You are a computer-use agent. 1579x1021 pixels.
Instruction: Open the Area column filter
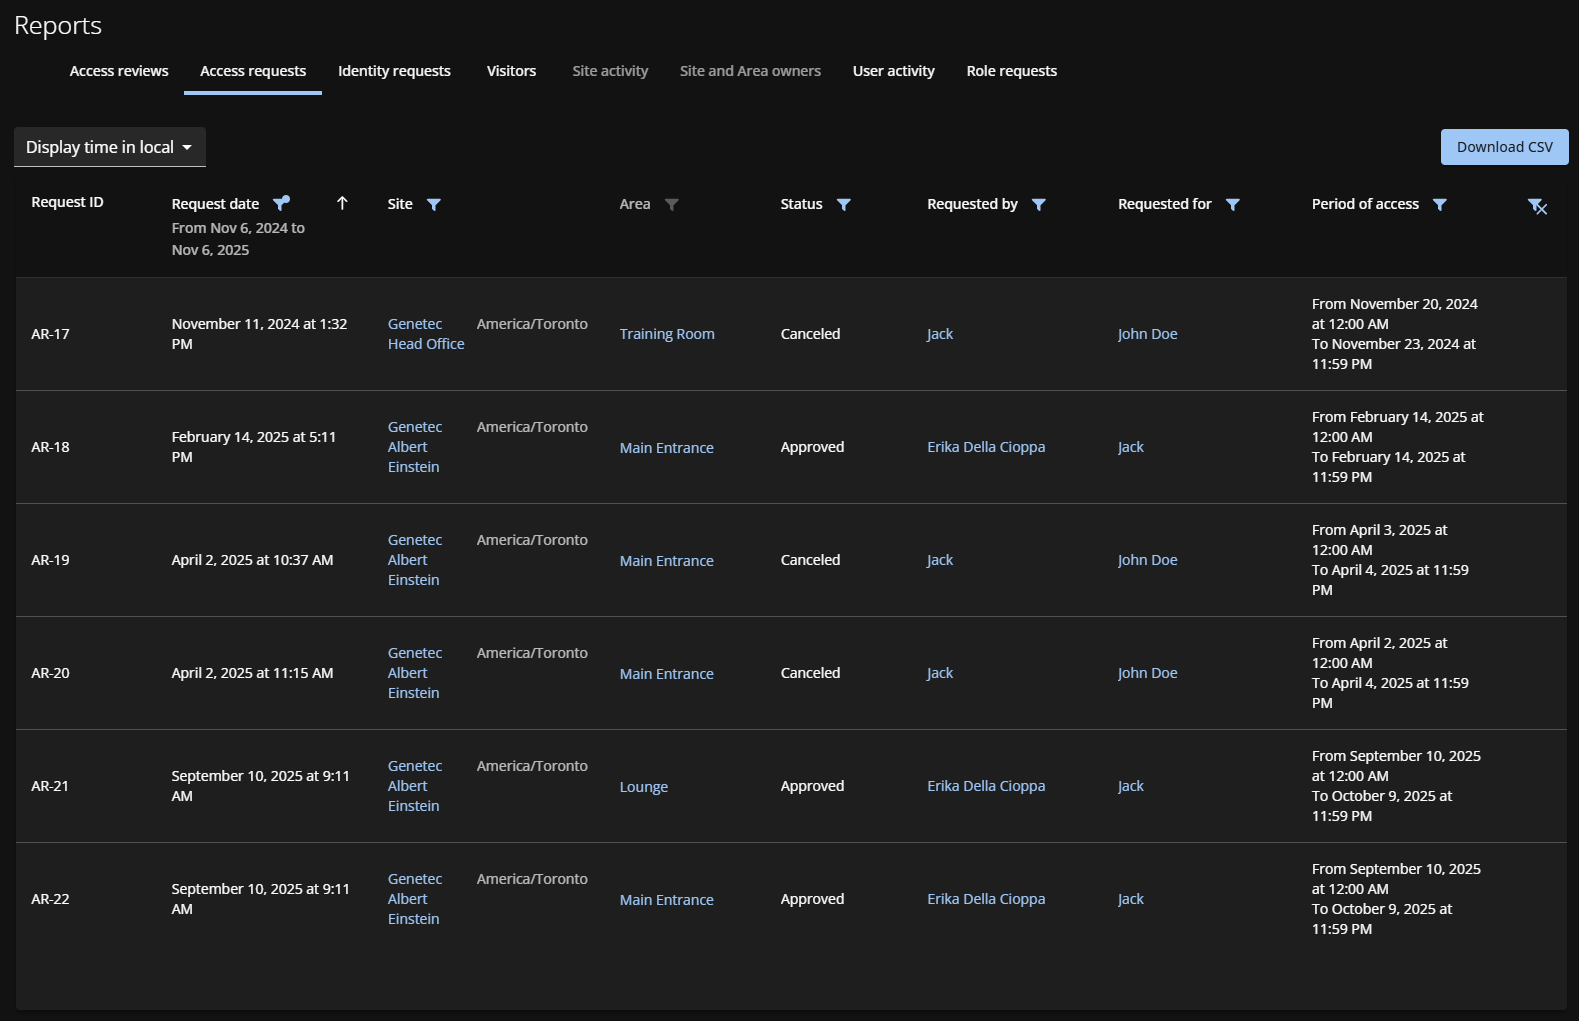[x=672, y=205]
